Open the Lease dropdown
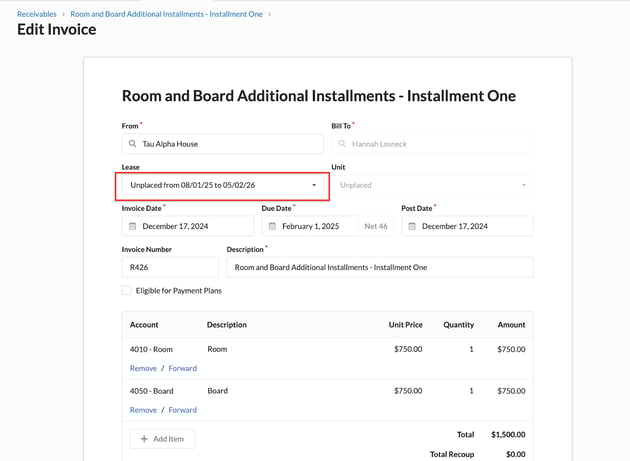Viewport: 630px width, 461px height. [223, 185]
